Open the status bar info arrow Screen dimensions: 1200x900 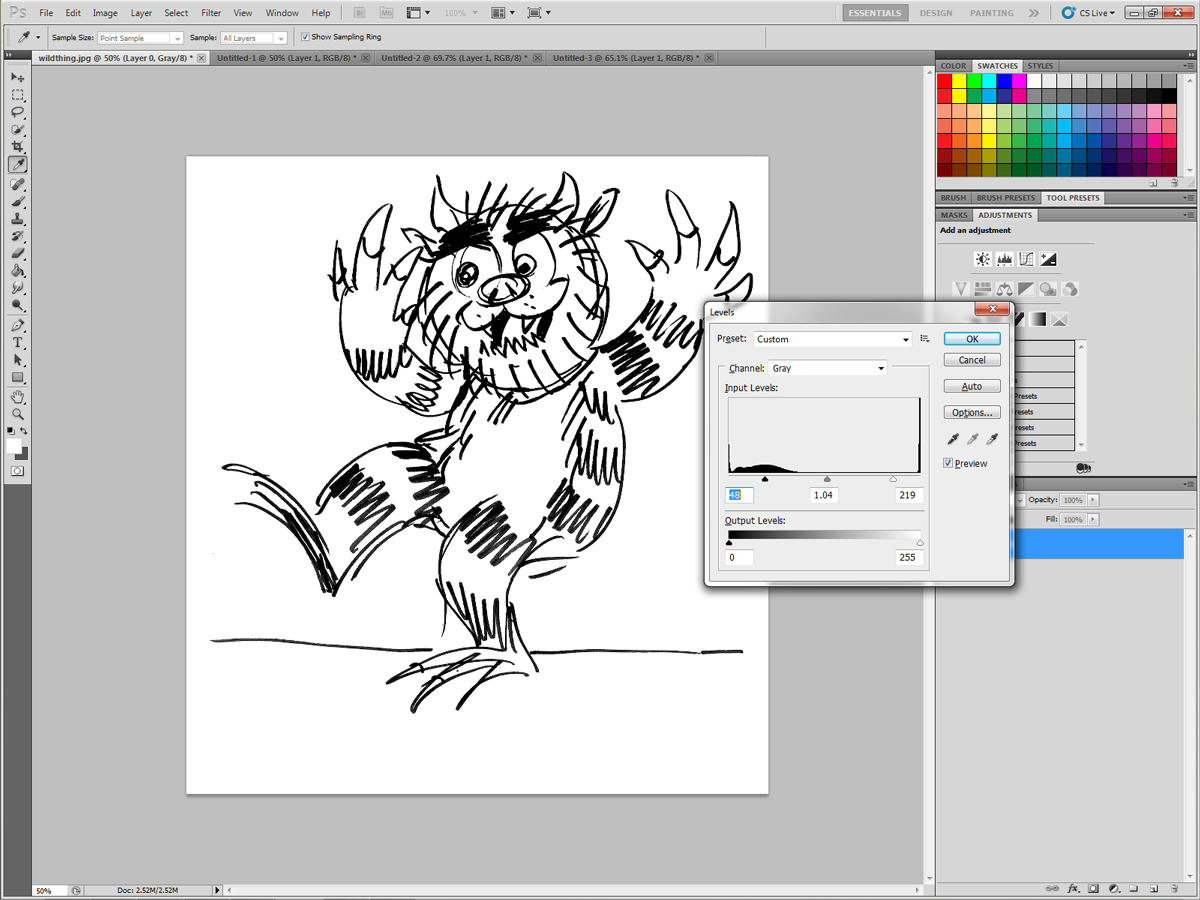(217, 890)
